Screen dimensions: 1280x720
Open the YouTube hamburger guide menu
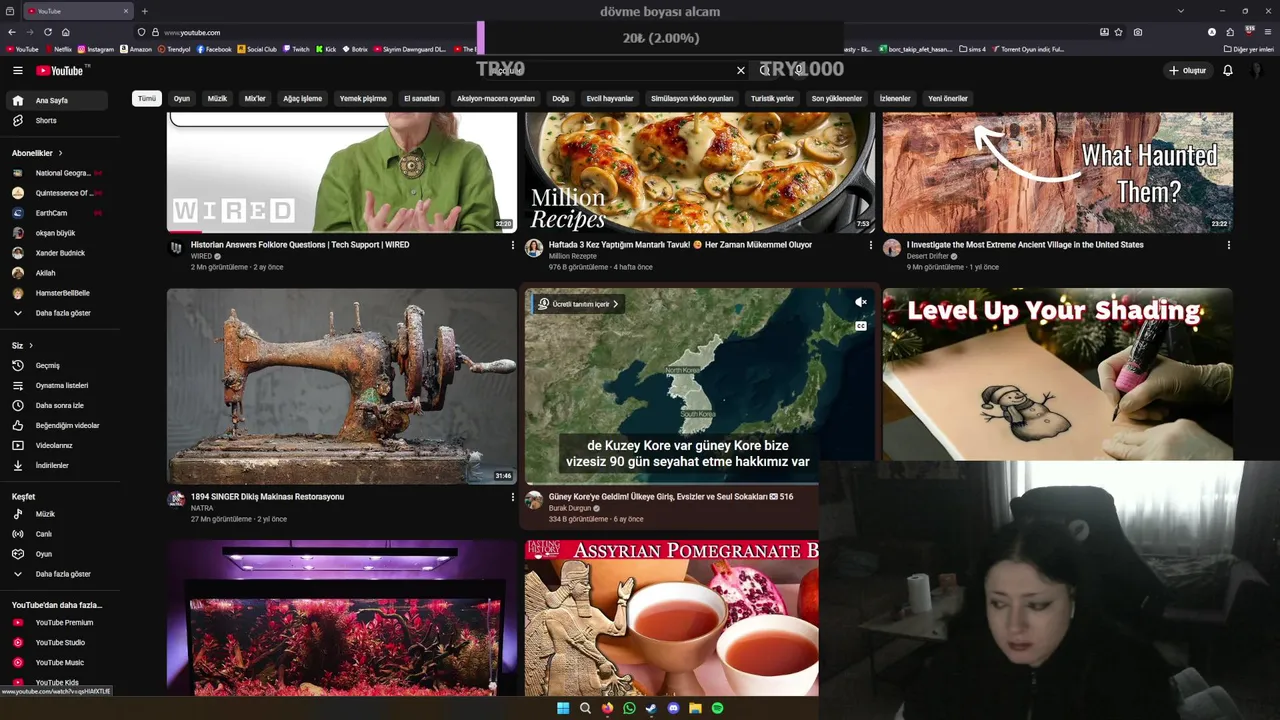(17, 70)
